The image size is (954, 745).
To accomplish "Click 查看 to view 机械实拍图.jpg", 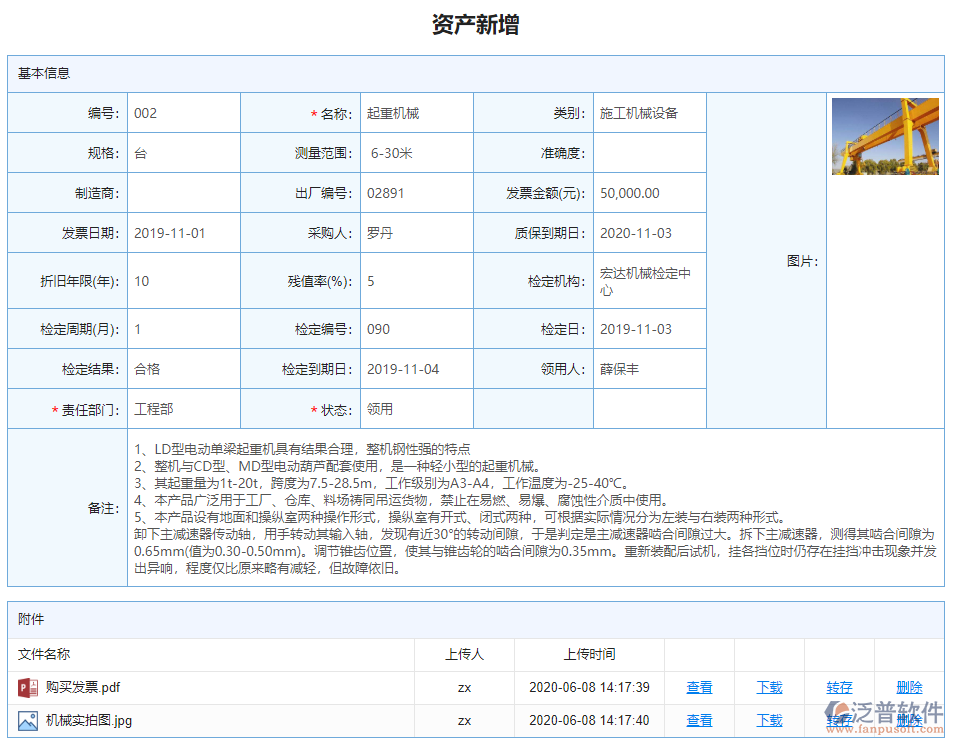I will tap(699, 720).
